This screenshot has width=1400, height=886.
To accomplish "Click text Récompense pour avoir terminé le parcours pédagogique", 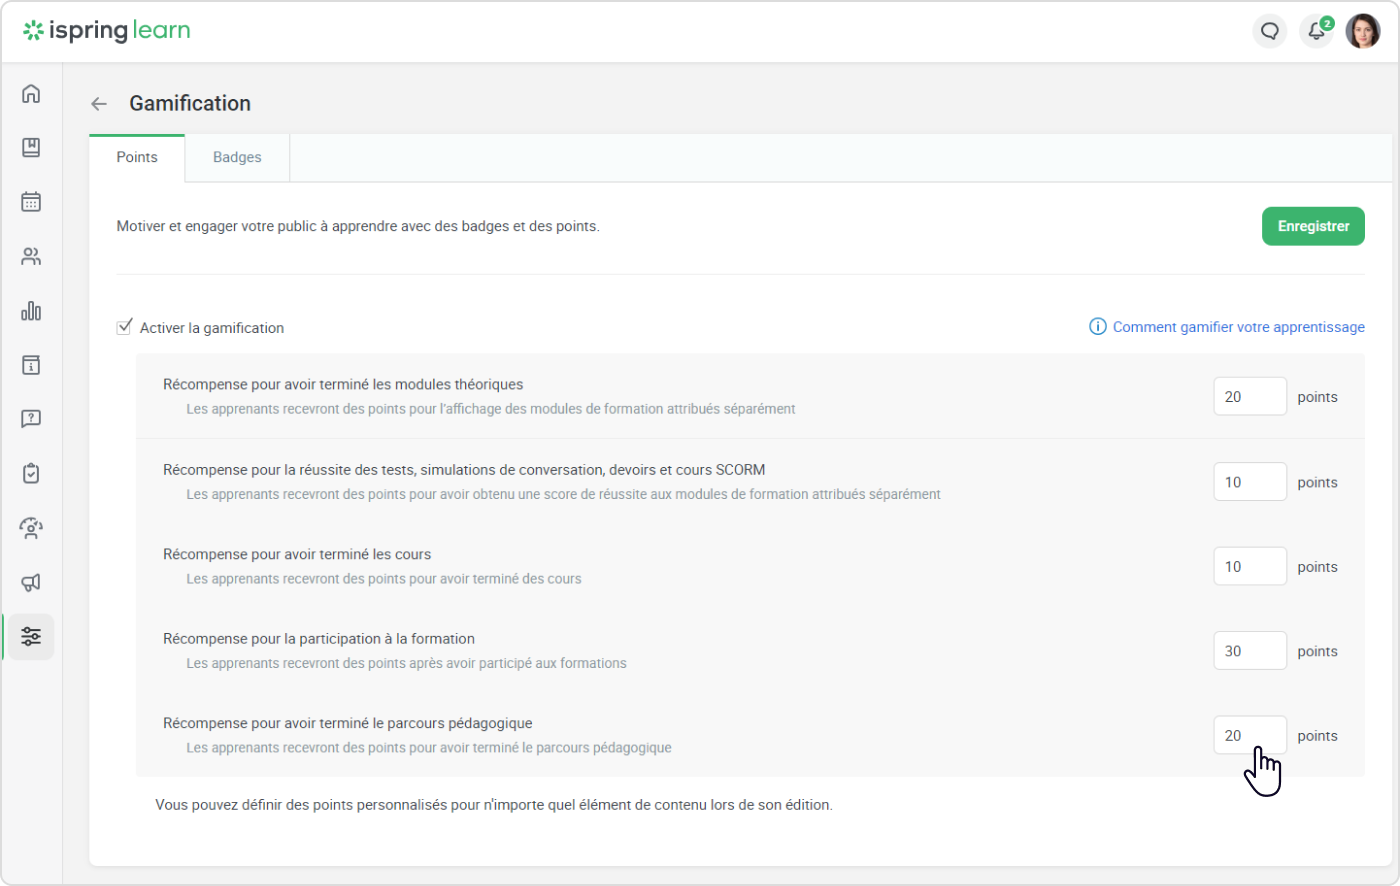I will (348, 723).
